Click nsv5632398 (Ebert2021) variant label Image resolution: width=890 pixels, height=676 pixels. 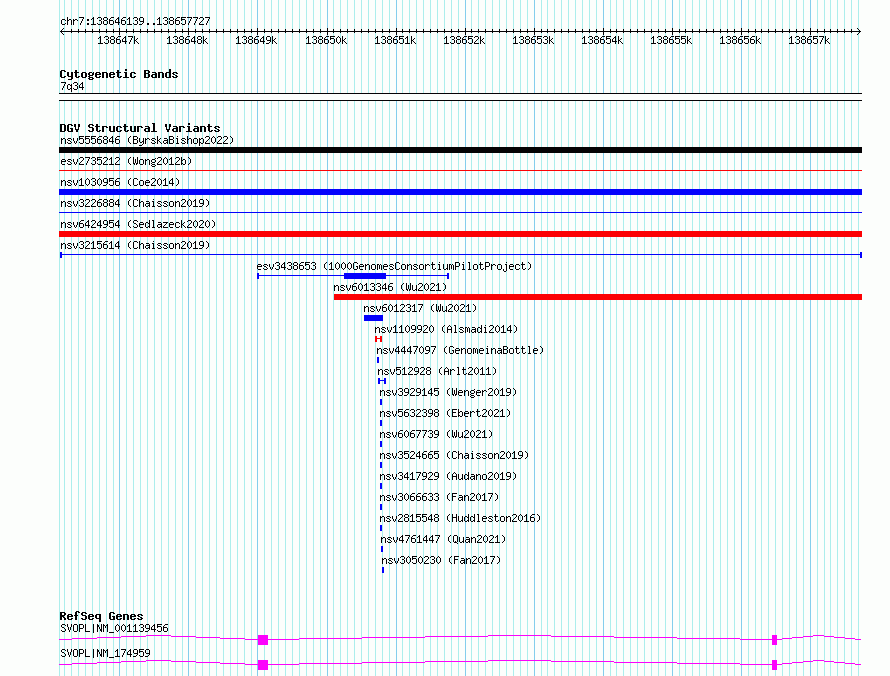[445, 413]
